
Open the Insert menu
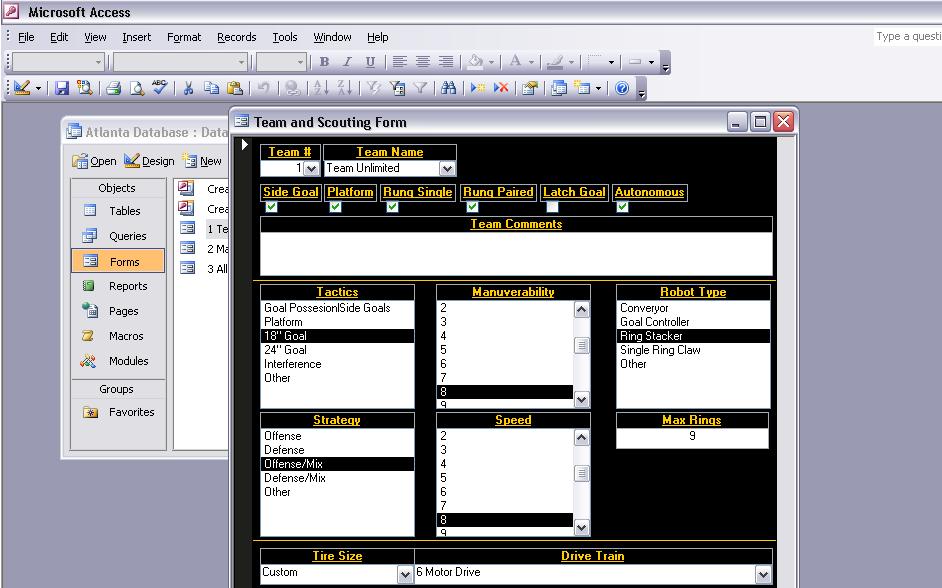point(136,37)
